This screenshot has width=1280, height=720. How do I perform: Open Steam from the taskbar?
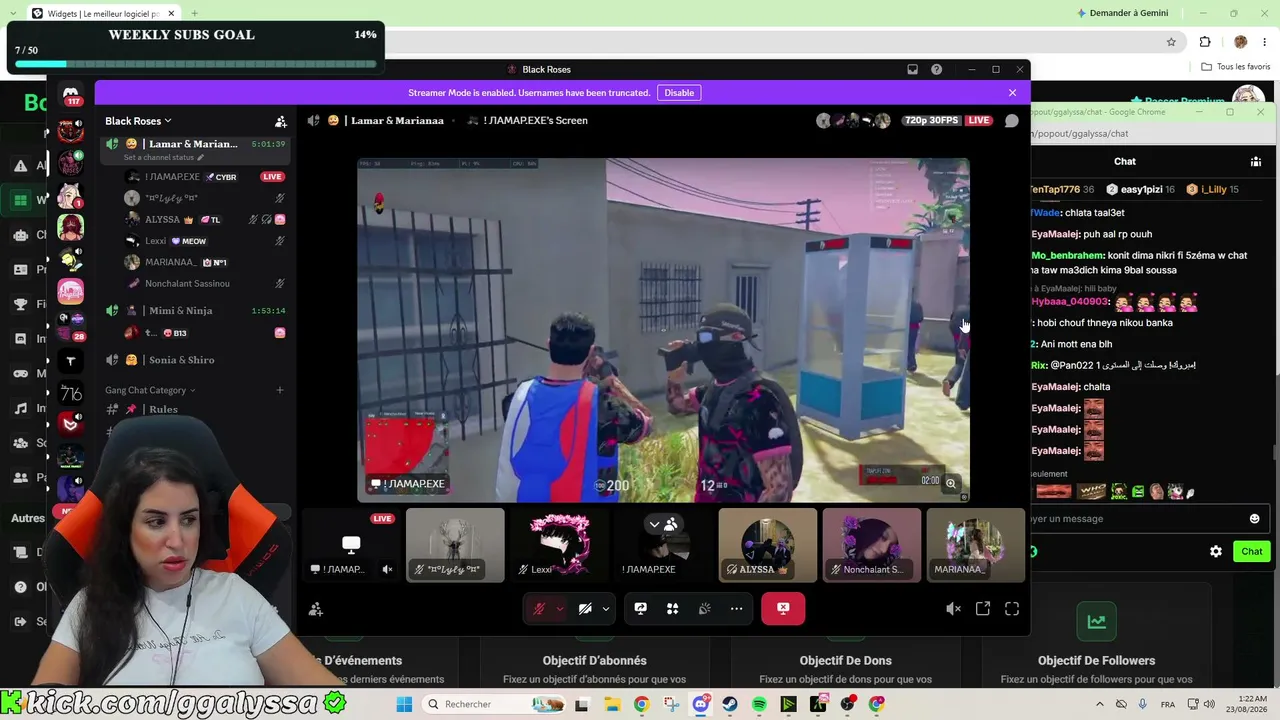click(x=730, y=704)
